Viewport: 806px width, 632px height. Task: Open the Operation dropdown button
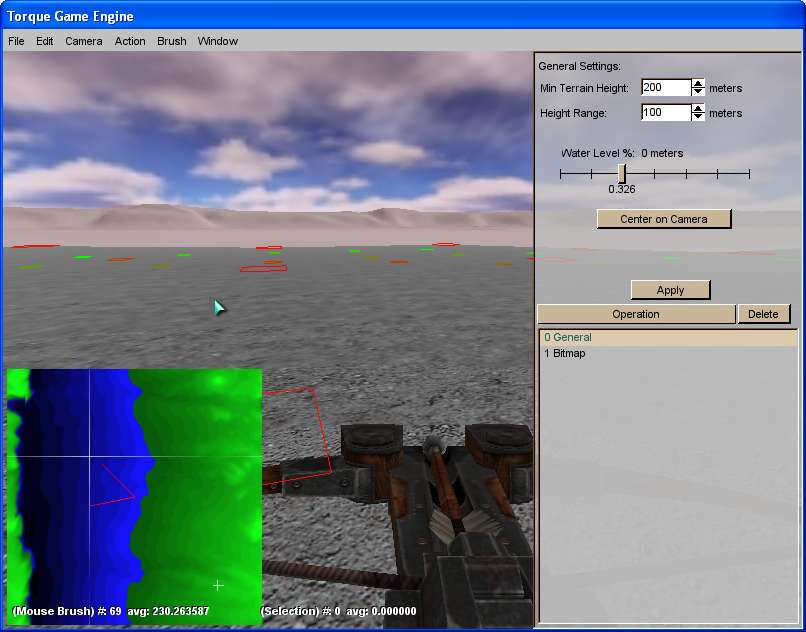point(636,314)
